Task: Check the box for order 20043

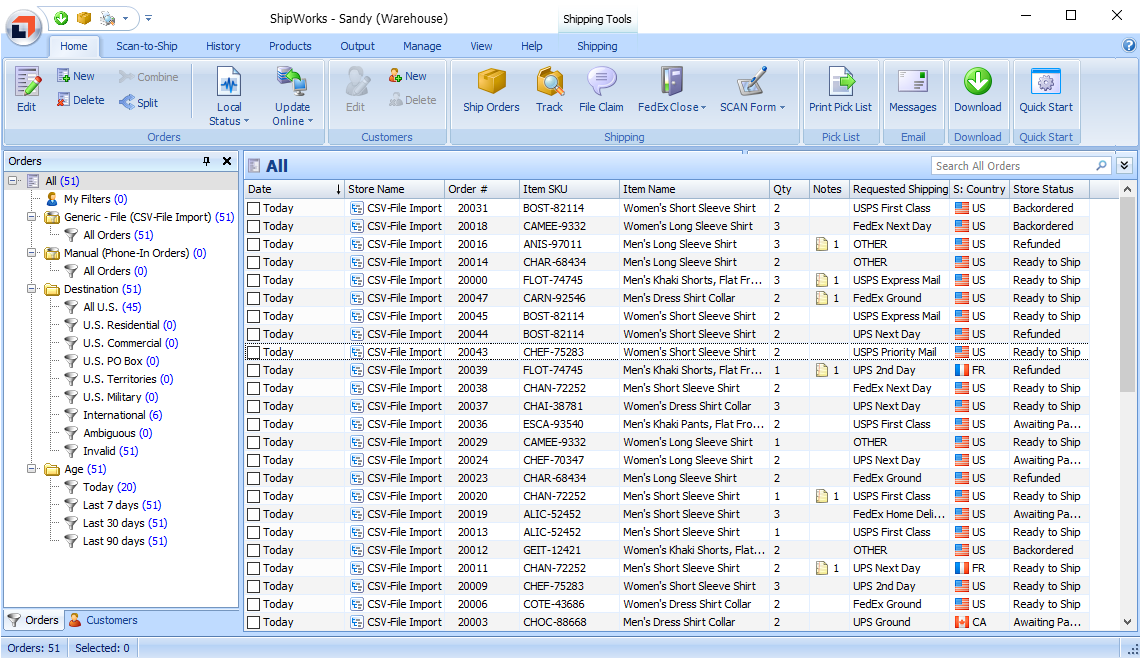Action: (x=254, y=352)
